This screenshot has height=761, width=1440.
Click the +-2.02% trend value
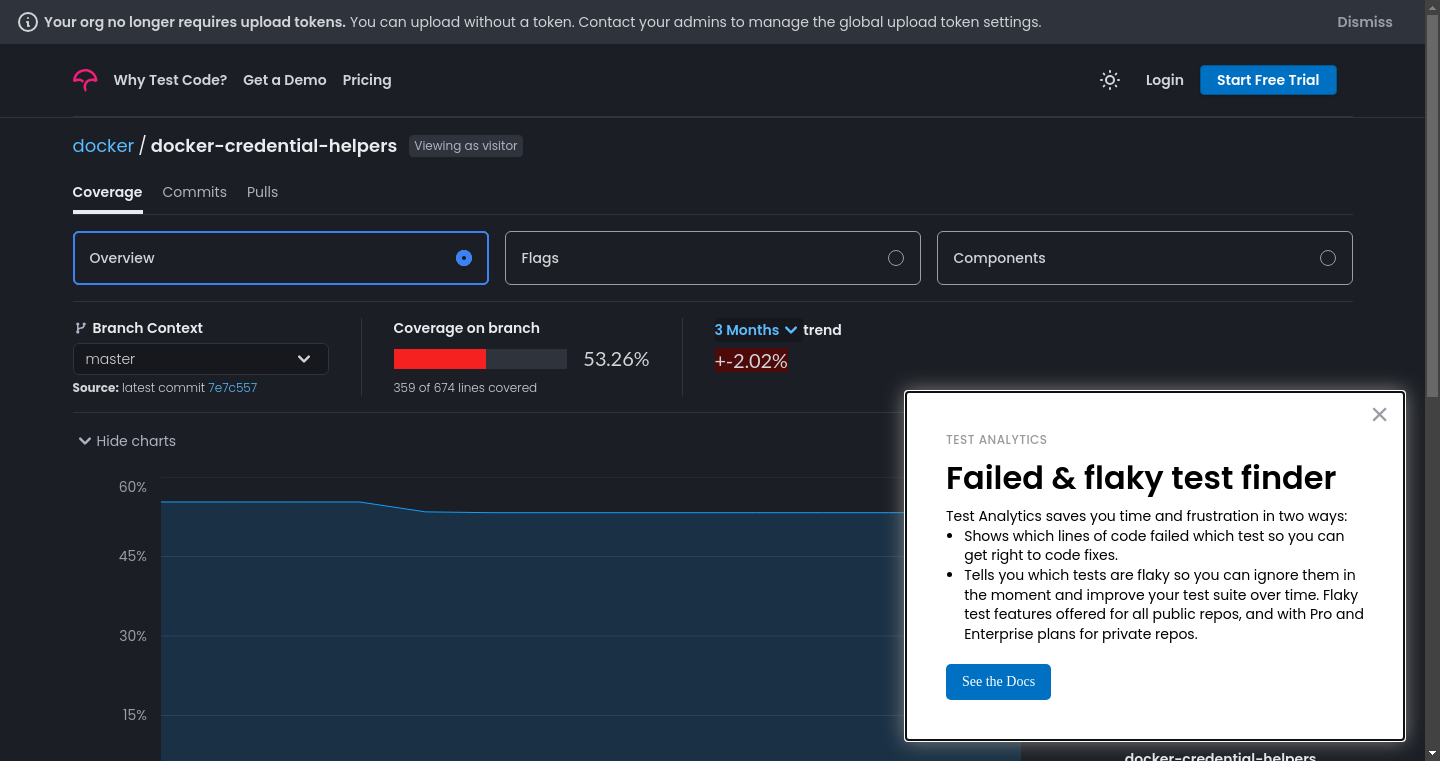click(x=751, y=361)
